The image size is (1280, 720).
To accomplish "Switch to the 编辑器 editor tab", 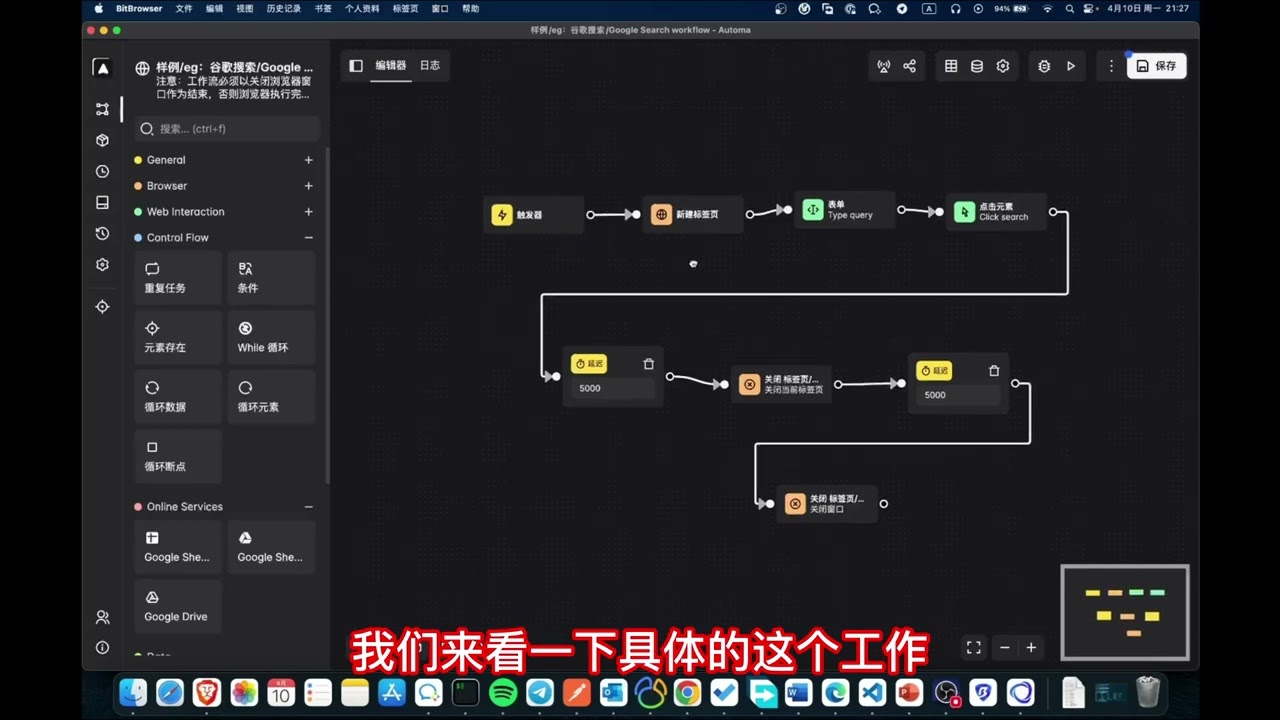I will point(391,66).
